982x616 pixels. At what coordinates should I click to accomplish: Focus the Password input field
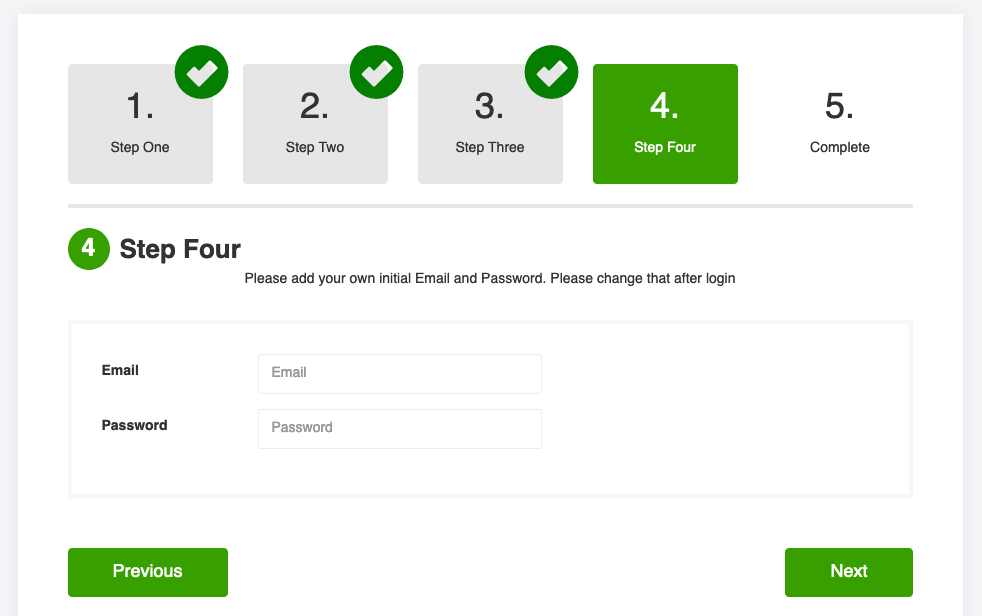pos(399,428)
